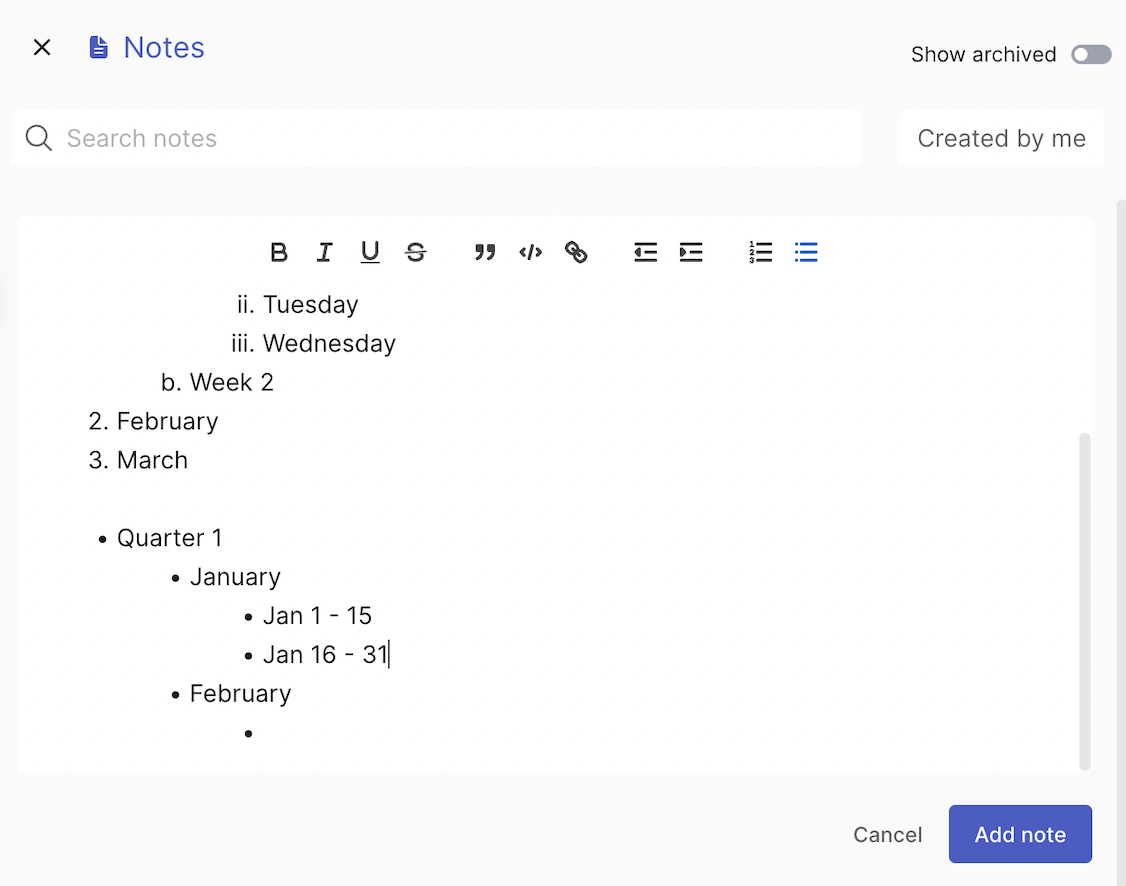The image size is (1126, 886).
Task: Click the Notes document icon in header
Action: pos(98,47)
